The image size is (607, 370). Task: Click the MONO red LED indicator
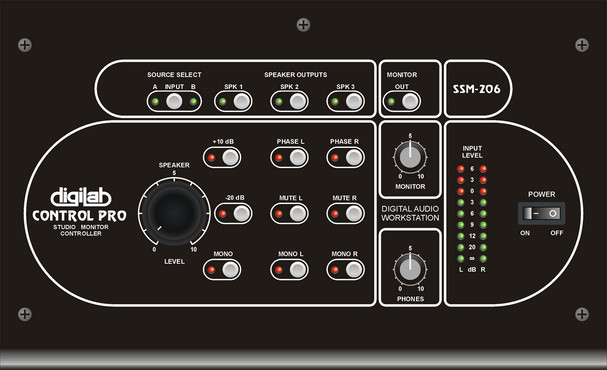pyautogui.click(x=211, y=270)
